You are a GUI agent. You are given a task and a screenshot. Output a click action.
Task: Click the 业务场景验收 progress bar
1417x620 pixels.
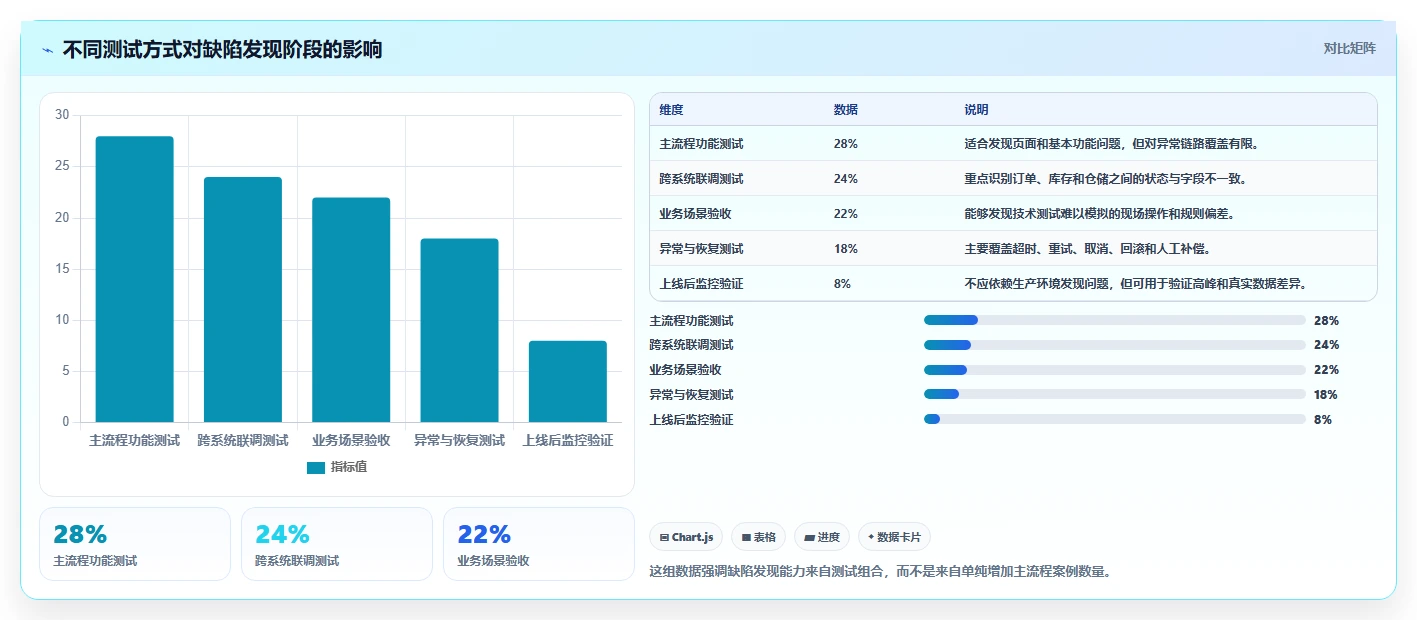point(1115,370)
